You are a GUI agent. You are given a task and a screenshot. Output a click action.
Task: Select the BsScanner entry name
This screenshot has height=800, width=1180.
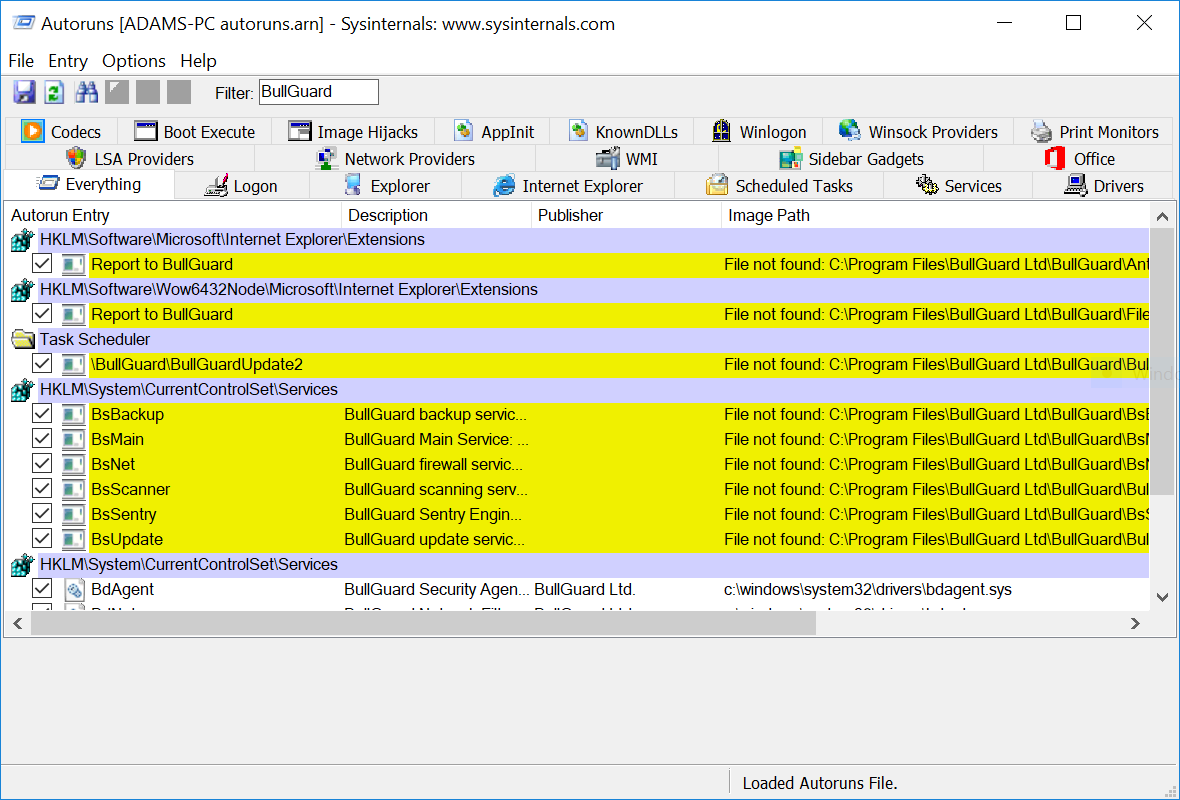(x=130, y=489)
